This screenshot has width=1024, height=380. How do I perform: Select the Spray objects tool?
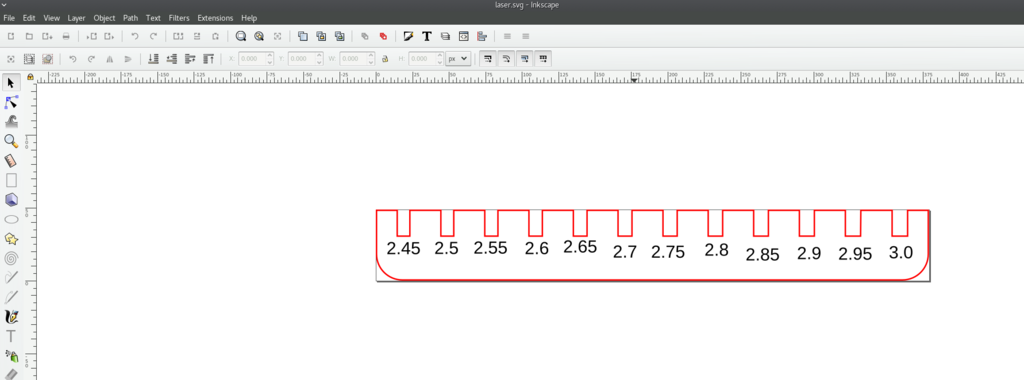11,356
